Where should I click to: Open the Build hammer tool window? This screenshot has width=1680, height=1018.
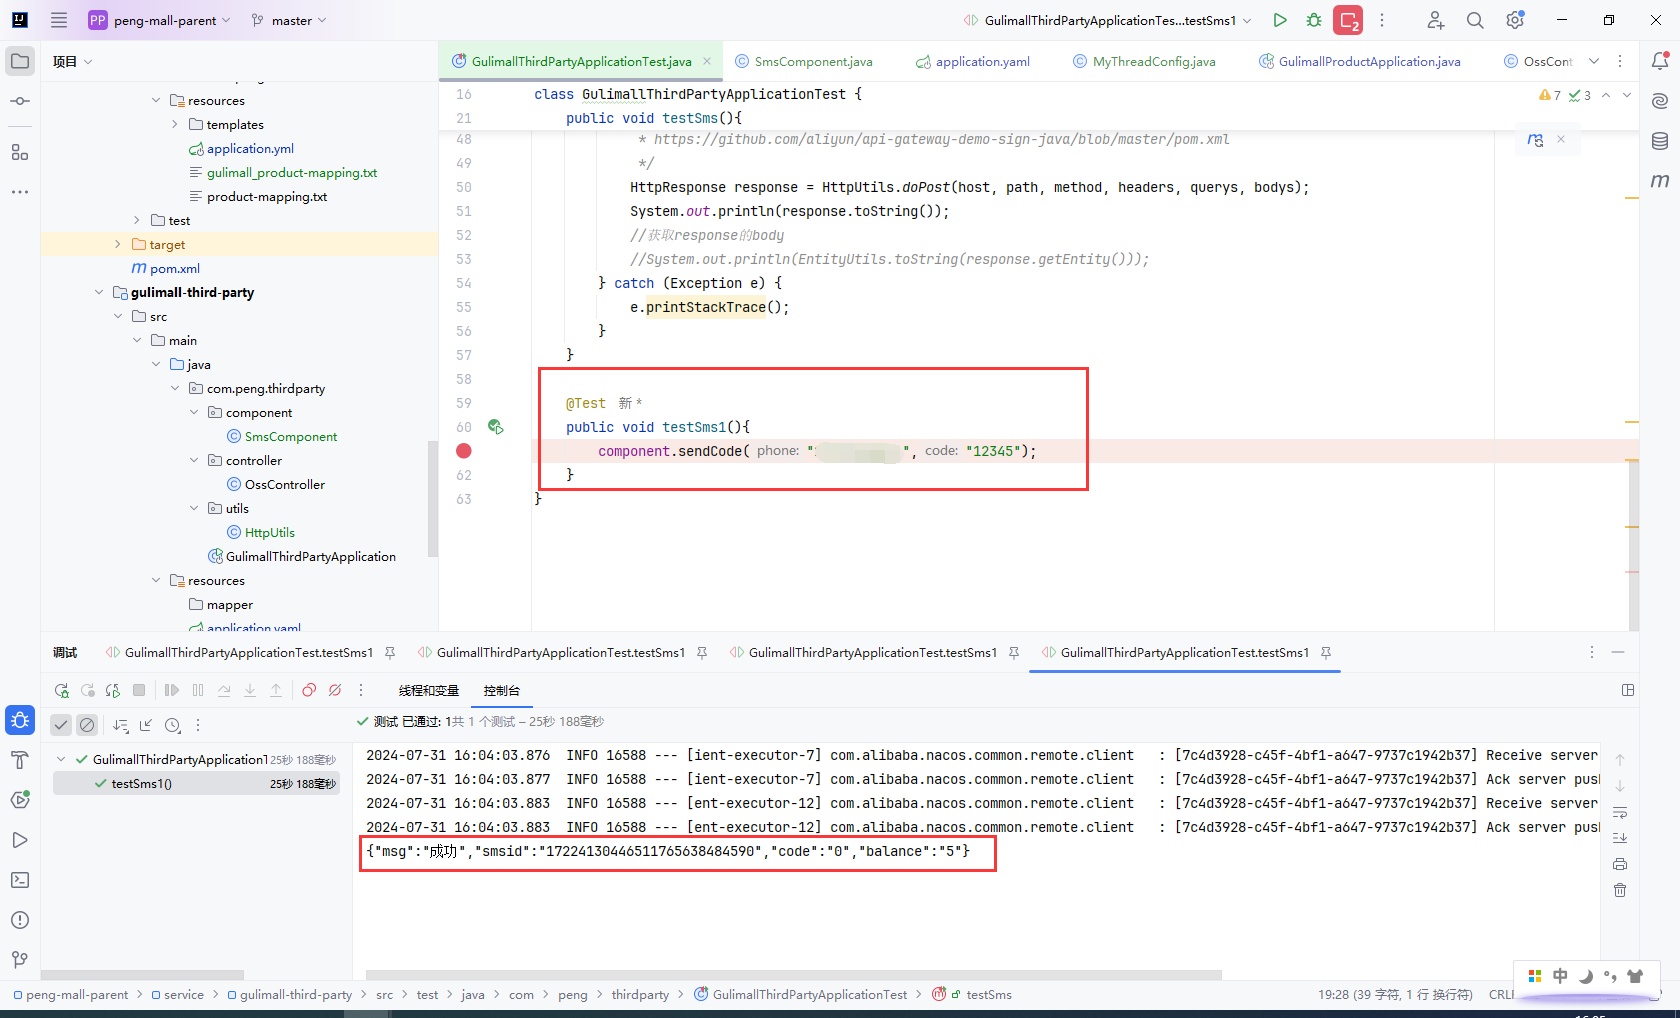pyautogui.click(x=20, y=760)
